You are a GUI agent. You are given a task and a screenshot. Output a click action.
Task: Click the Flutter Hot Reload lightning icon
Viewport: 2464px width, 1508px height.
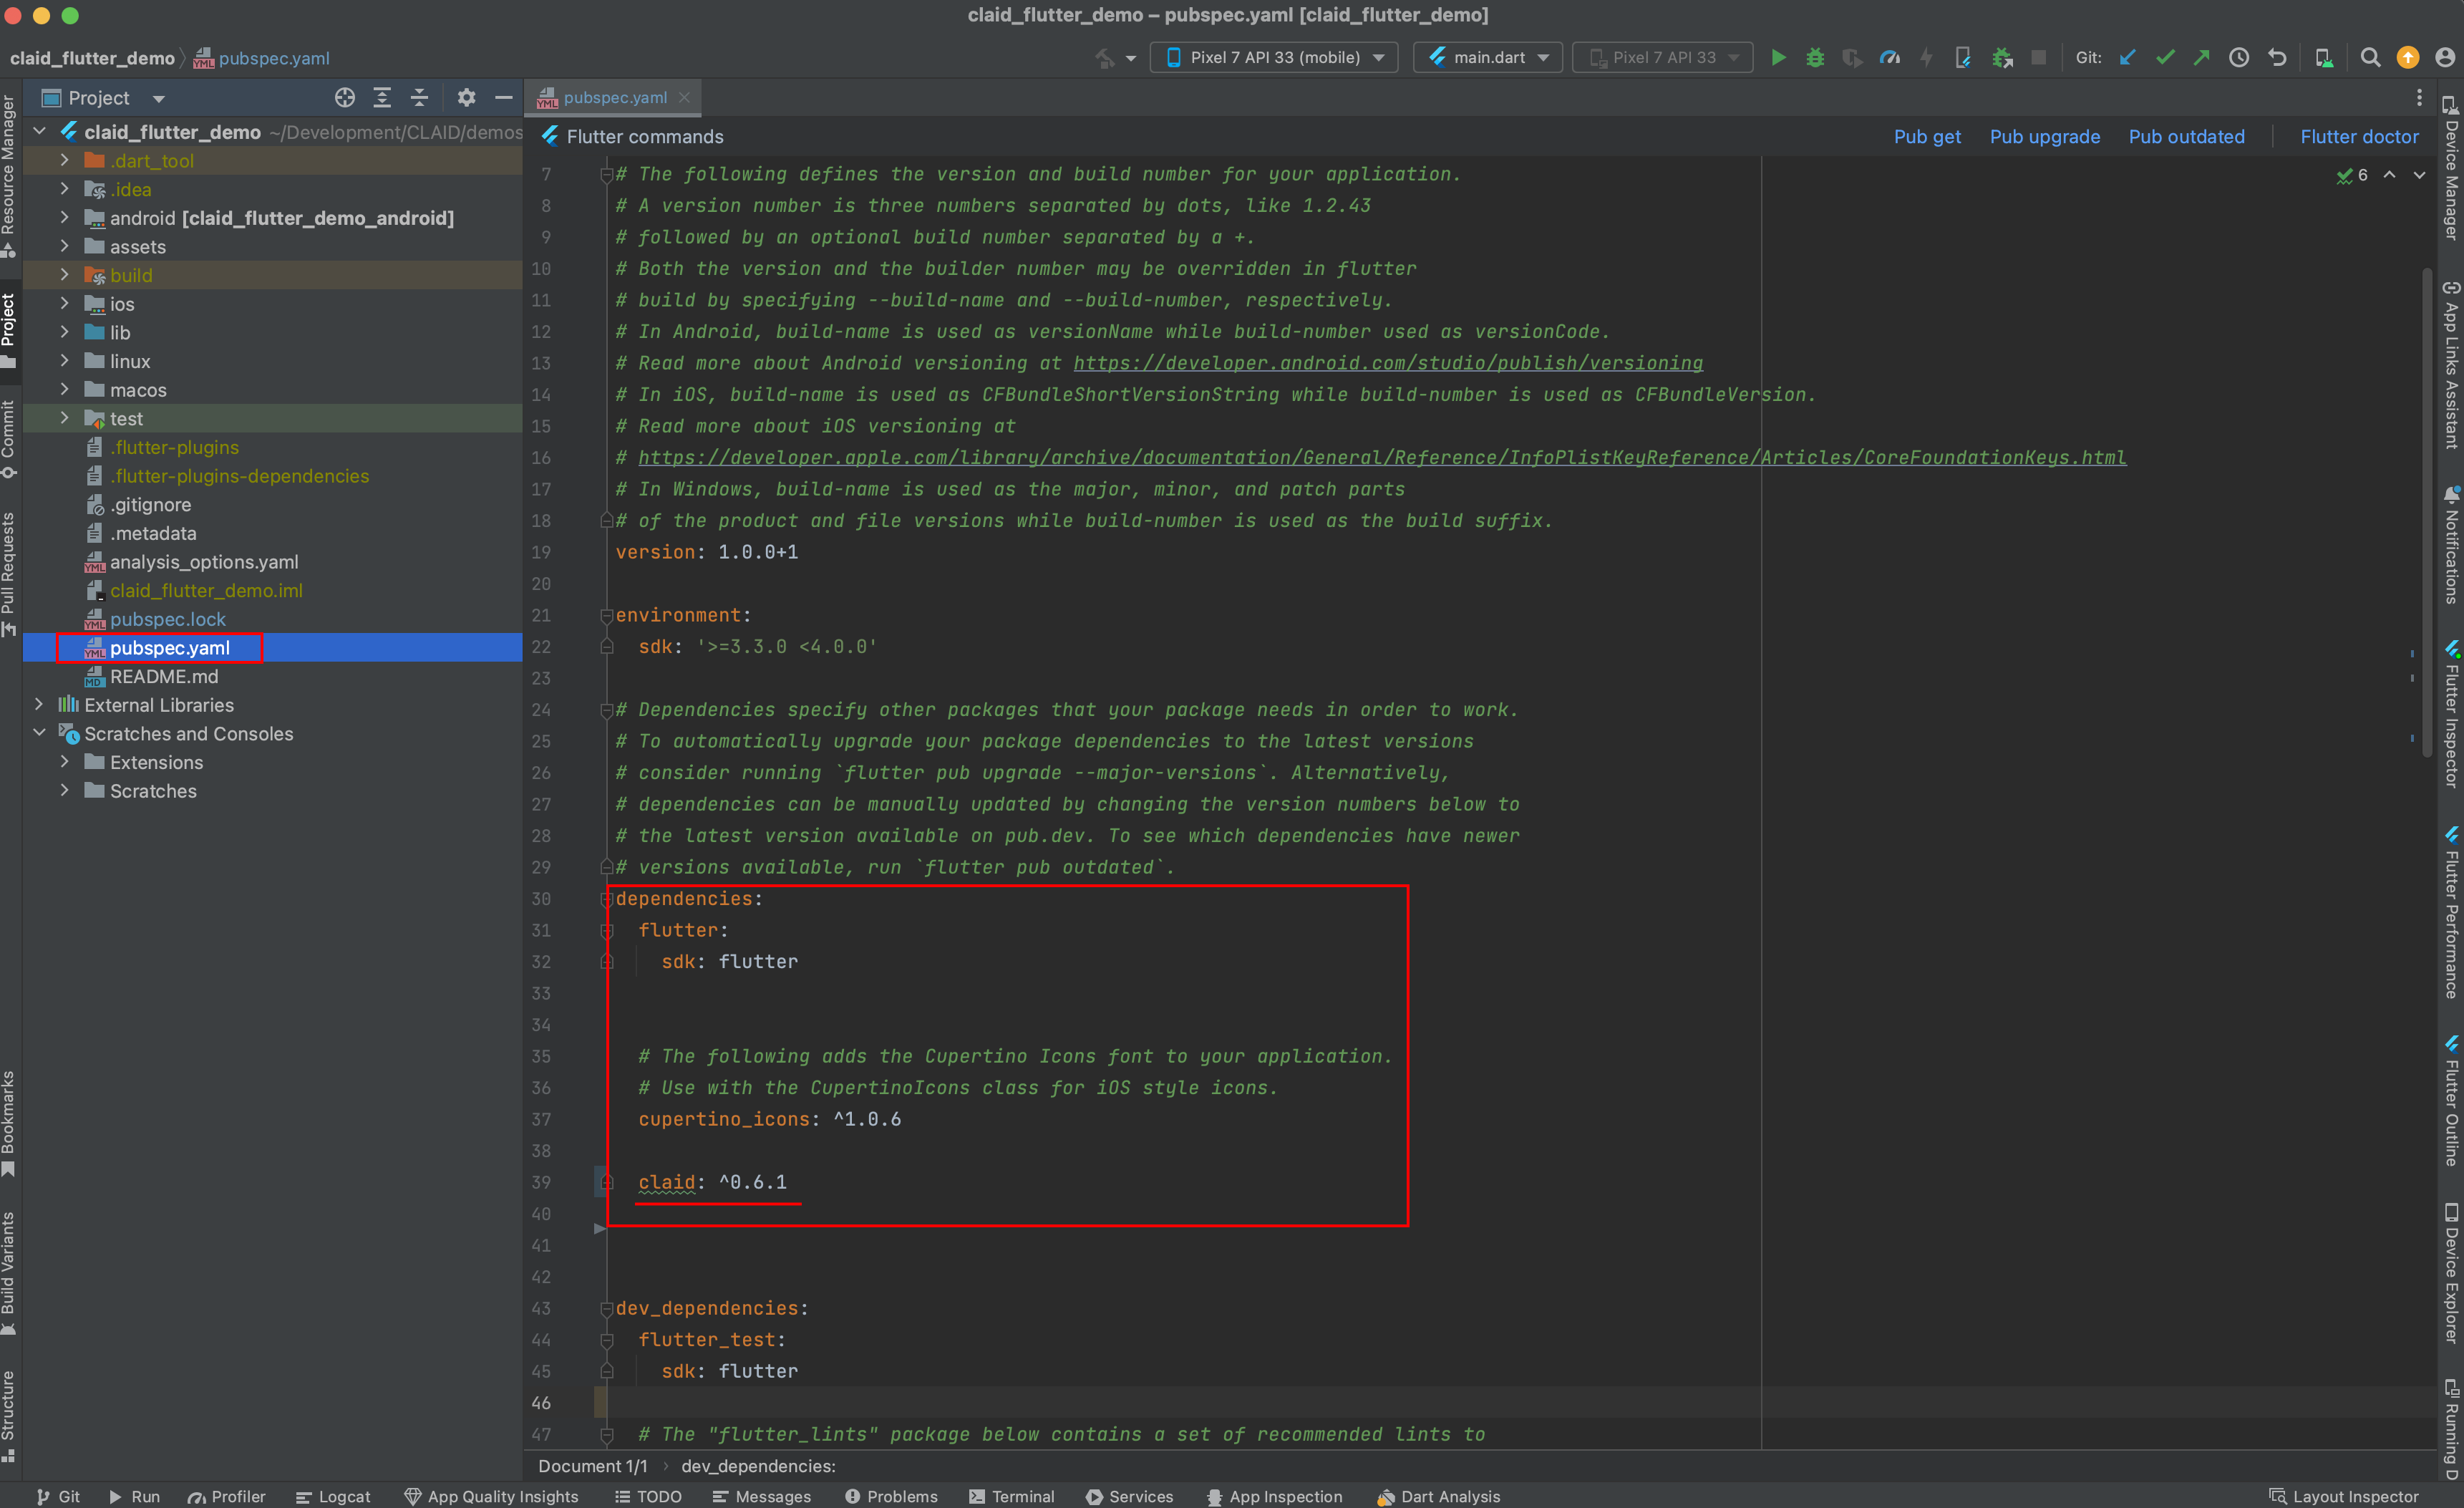pos(1926,57)
